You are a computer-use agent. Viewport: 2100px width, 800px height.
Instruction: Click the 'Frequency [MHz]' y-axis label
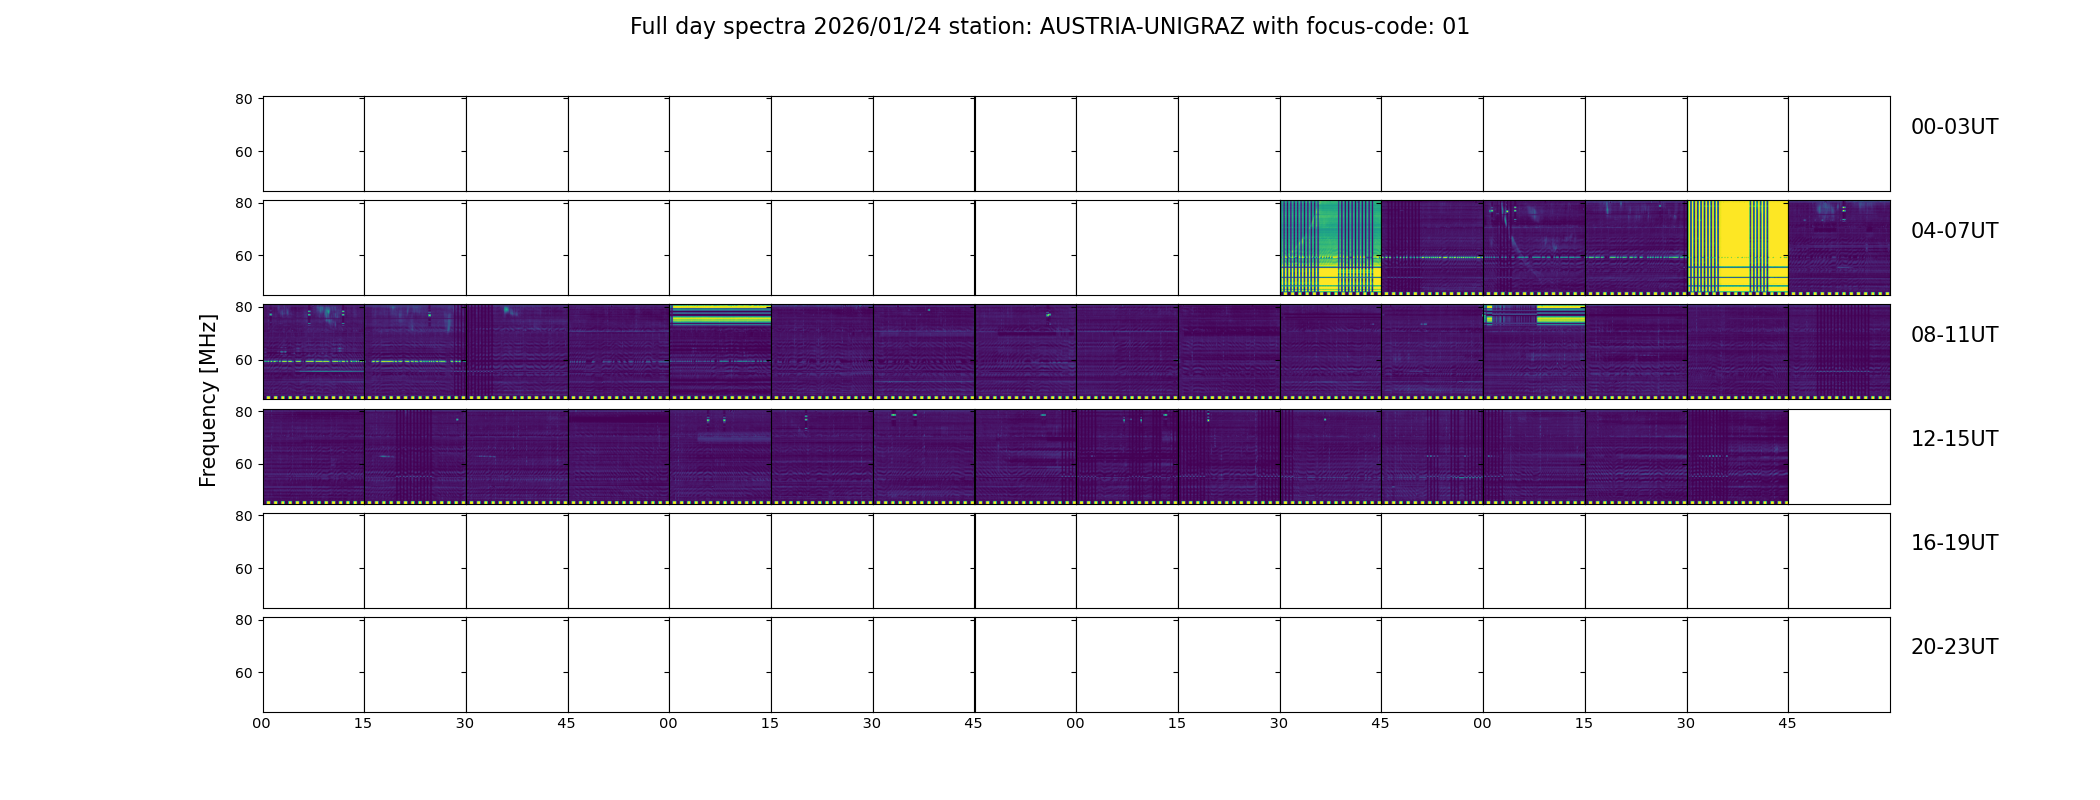tap(208, 400)
